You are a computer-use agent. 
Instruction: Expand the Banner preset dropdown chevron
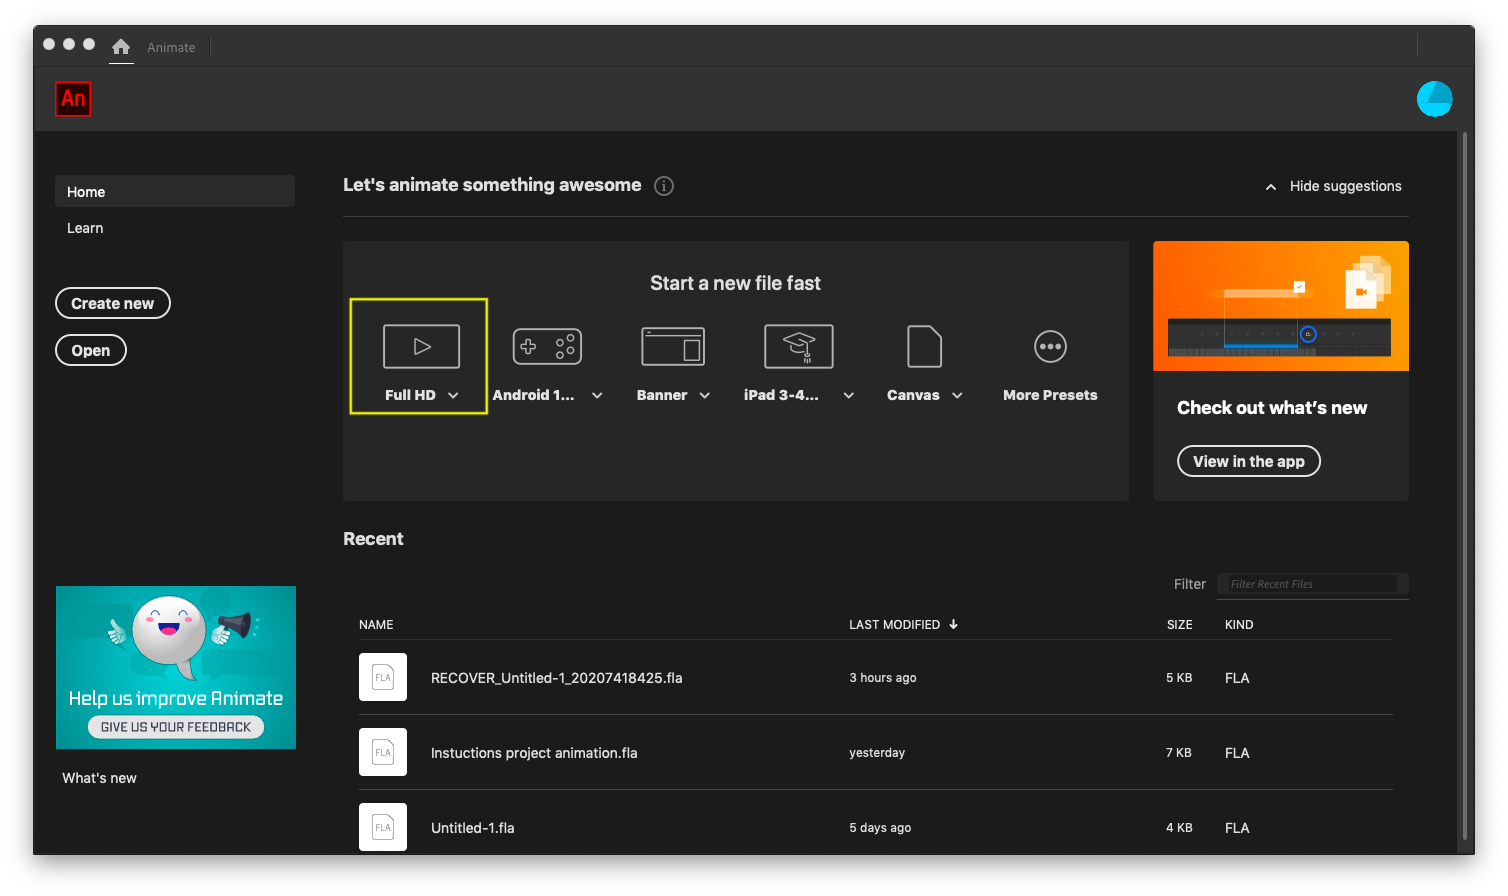(x=705, y=396)
